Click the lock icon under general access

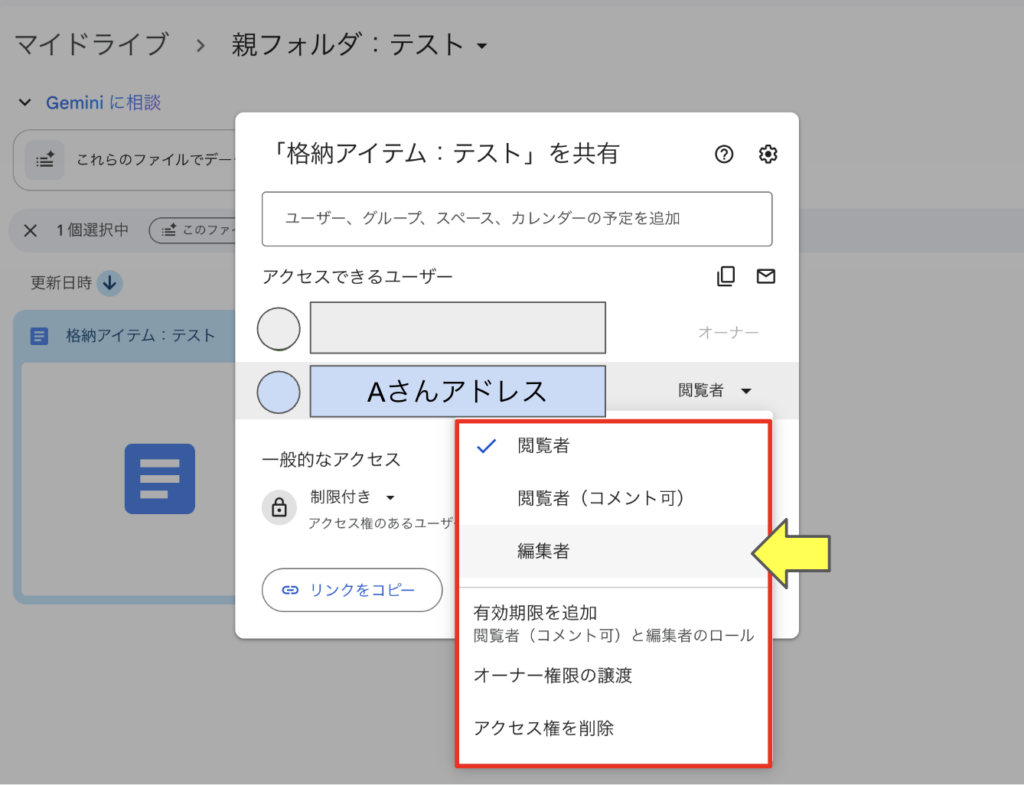click(x=279, y=507)
